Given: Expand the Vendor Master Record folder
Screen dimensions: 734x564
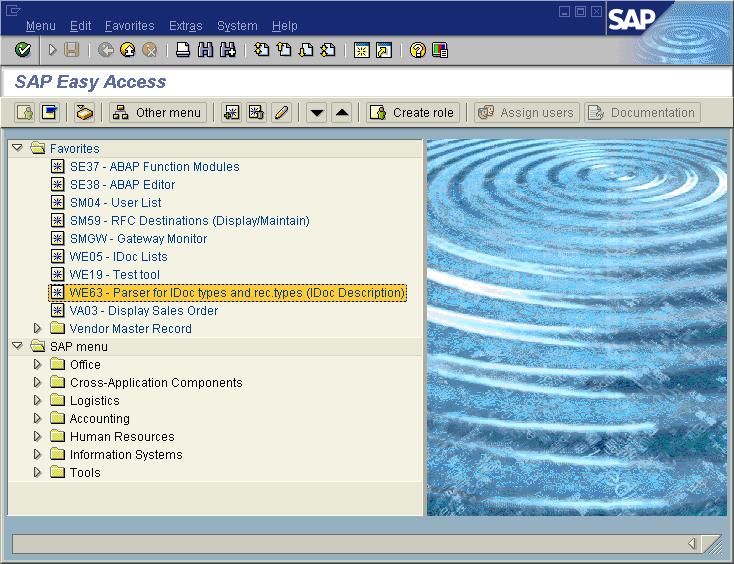Looking at the screenshot, I should pyautogui.click(x=37, y=328).
